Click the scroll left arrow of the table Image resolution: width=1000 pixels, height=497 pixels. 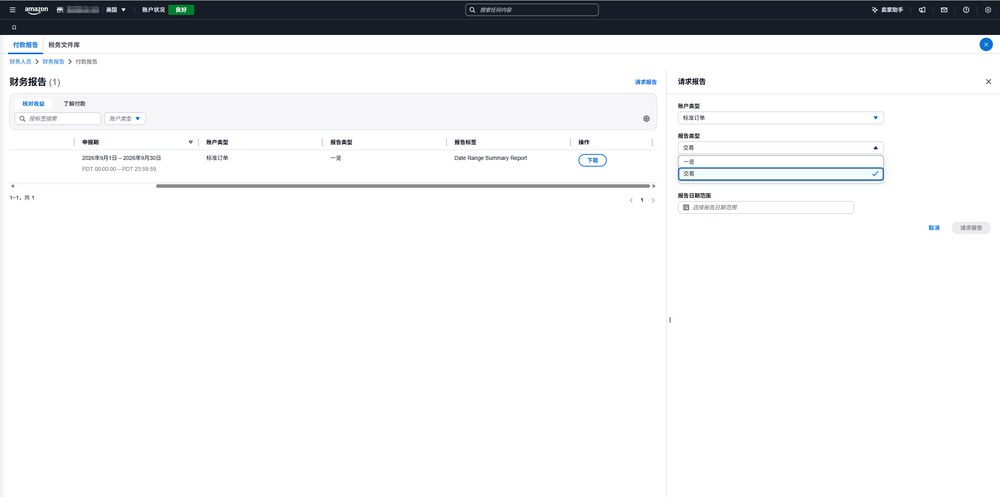pos(12,186)
